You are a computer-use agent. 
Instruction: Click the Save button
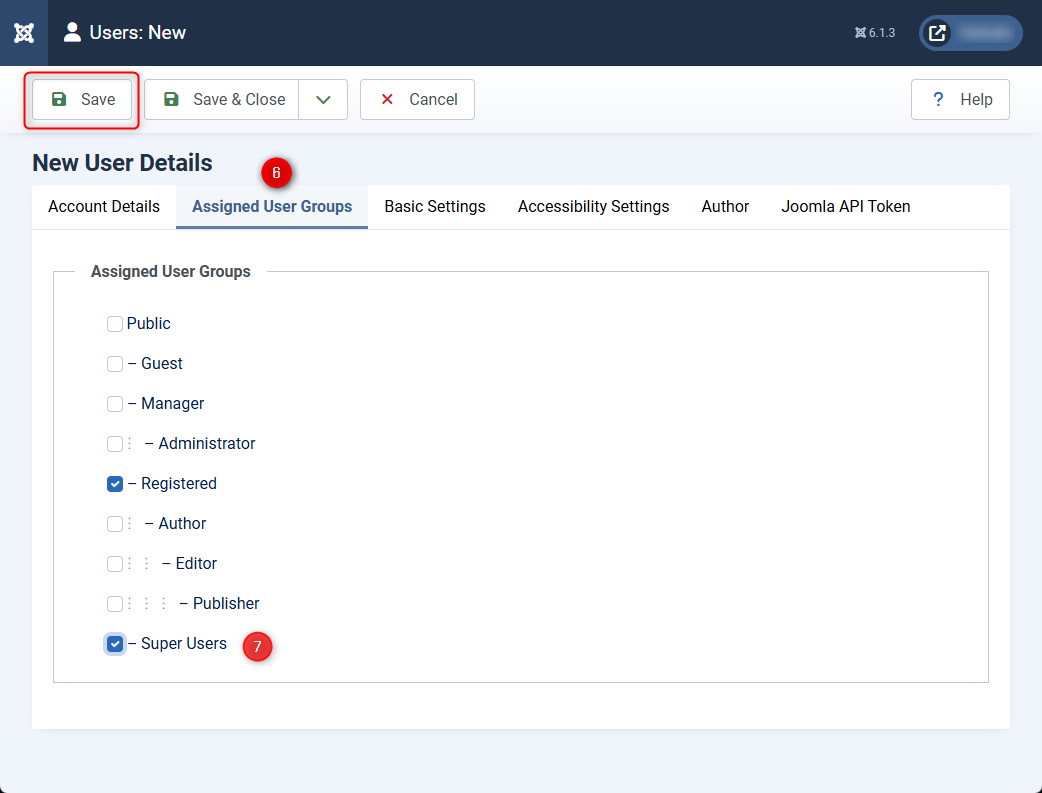82,99
